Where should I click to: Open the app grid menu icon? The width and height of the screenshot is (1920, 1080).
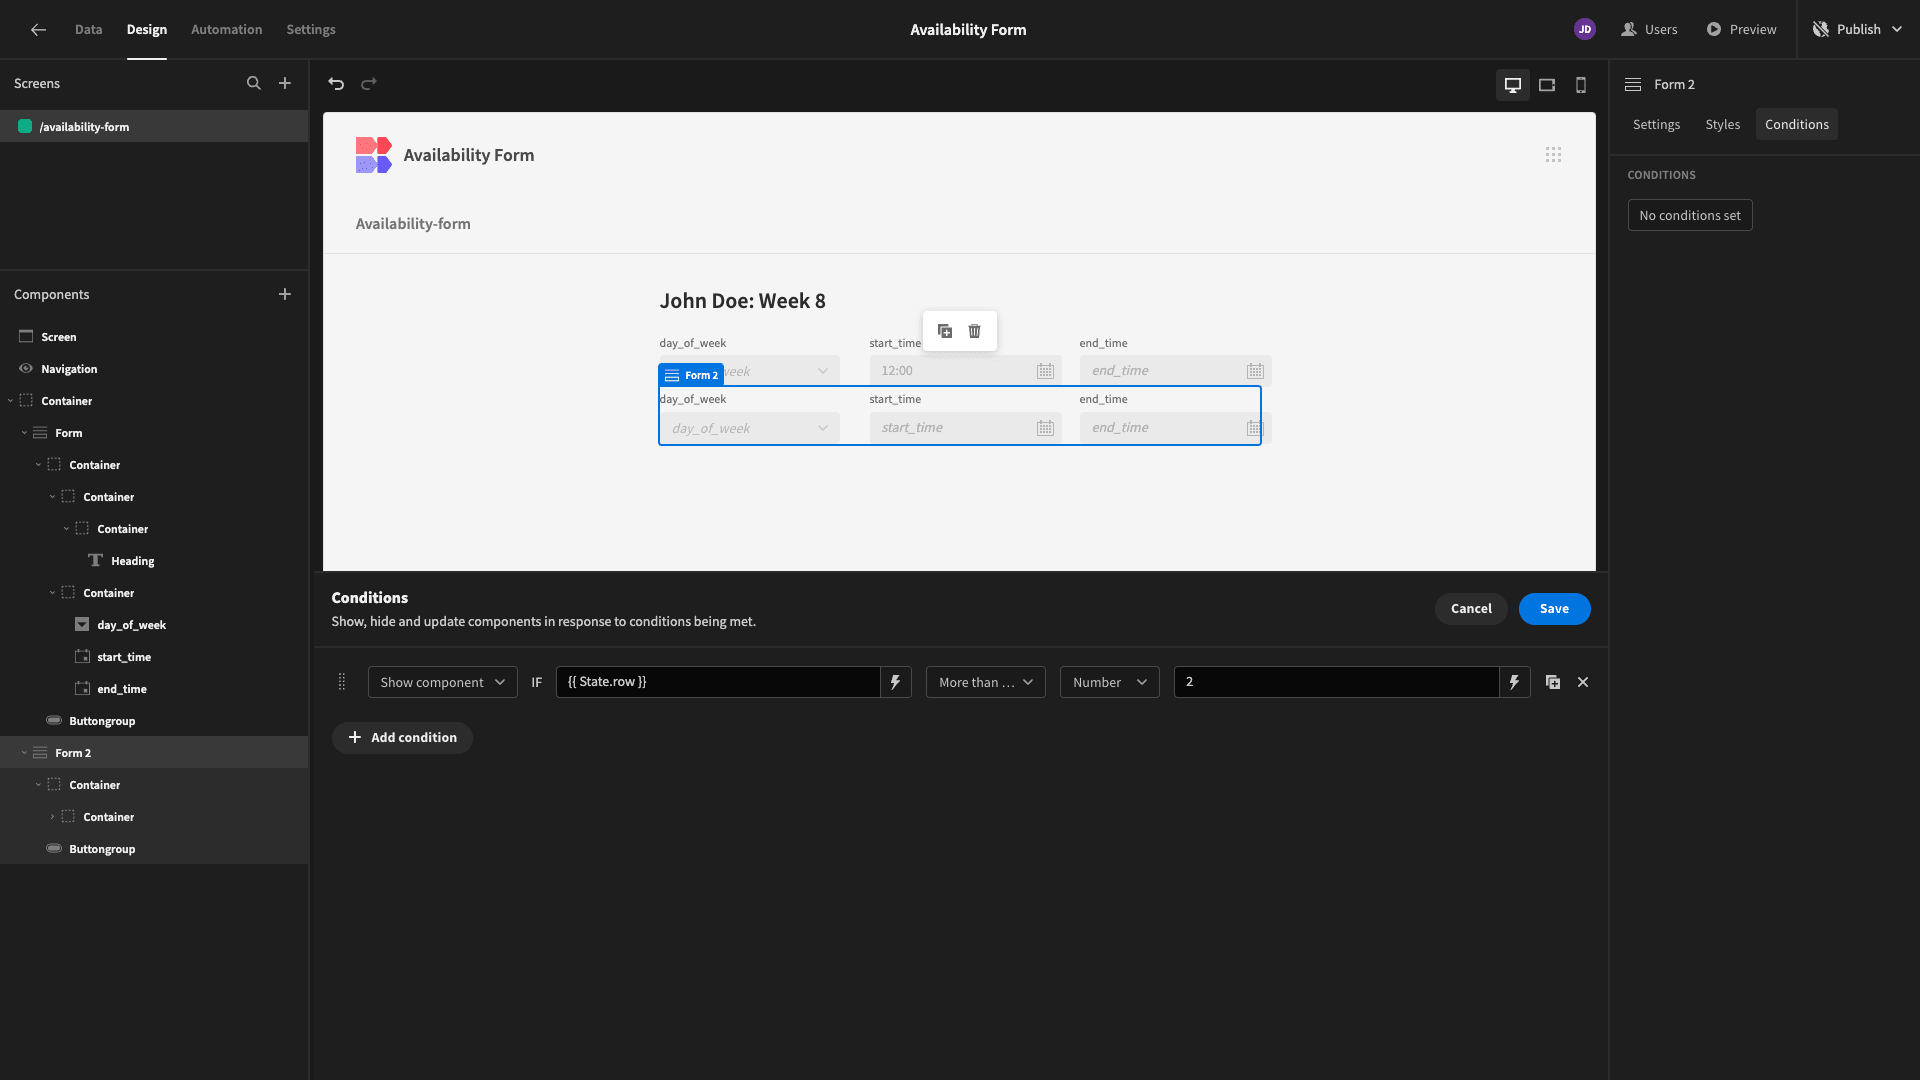pyautogui.click(x=1553, y=154)
